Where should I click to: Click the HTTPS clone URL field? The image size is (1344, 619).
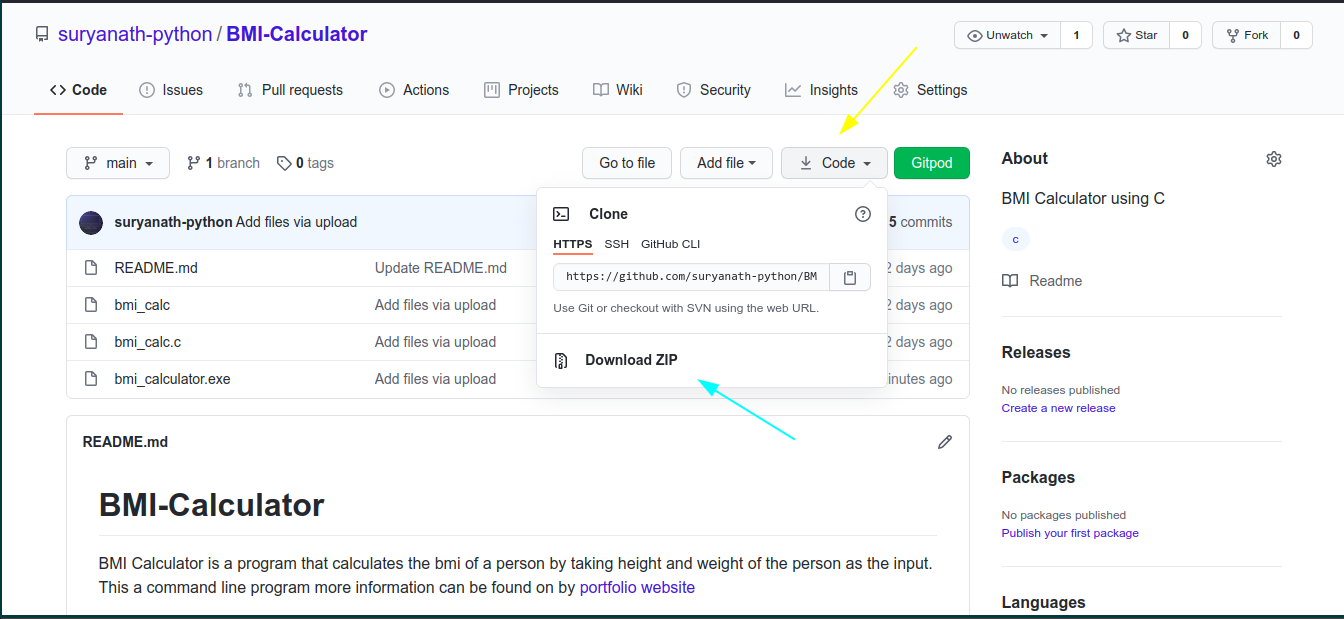point(691,277)
